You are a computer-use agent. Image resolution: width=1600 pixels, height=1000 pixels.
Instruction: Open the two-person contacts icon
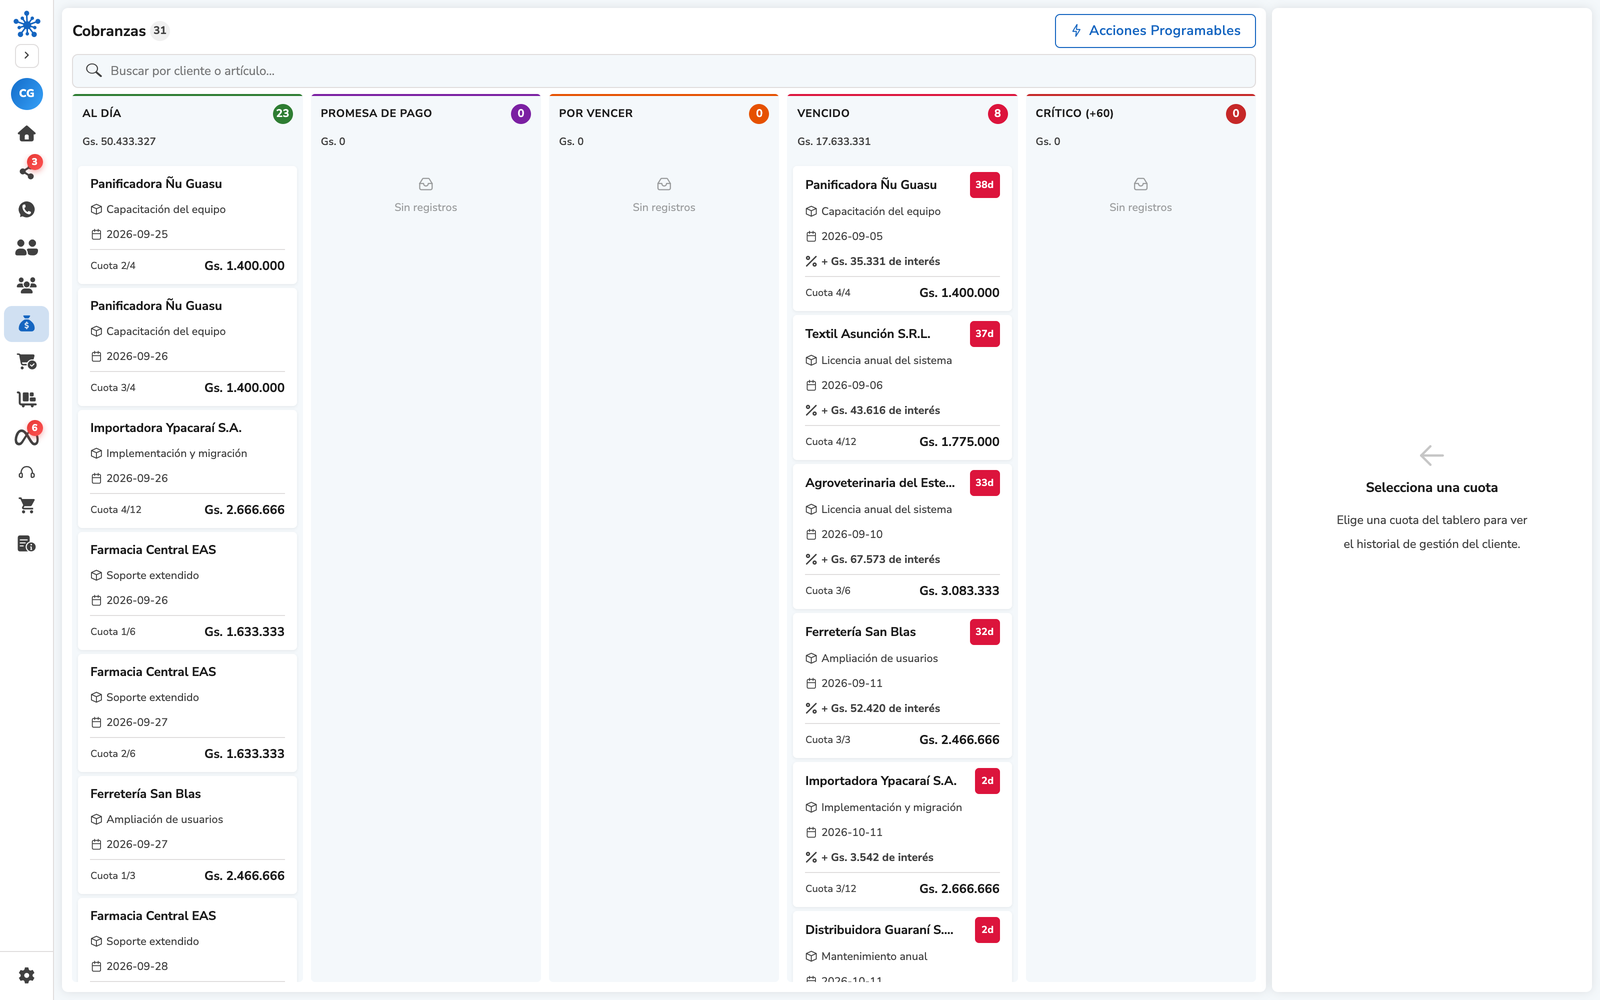click(27, 247)
